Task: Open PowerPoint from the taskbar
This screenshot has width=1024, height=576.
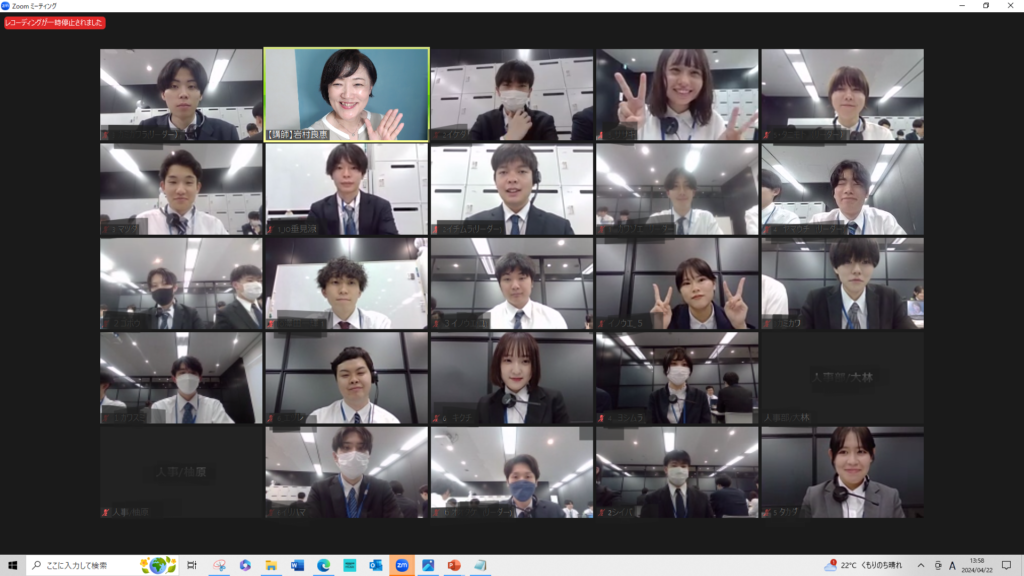Action: [x=453, y=565]
